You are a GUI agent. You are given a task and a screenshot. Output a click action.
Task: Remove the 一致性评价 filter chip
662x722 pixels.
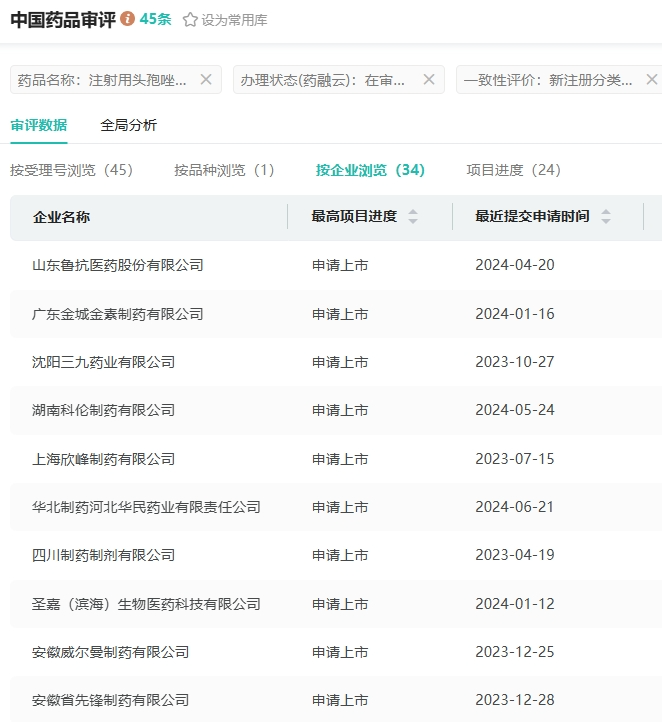pyautogui.click(x=651, y=80)
